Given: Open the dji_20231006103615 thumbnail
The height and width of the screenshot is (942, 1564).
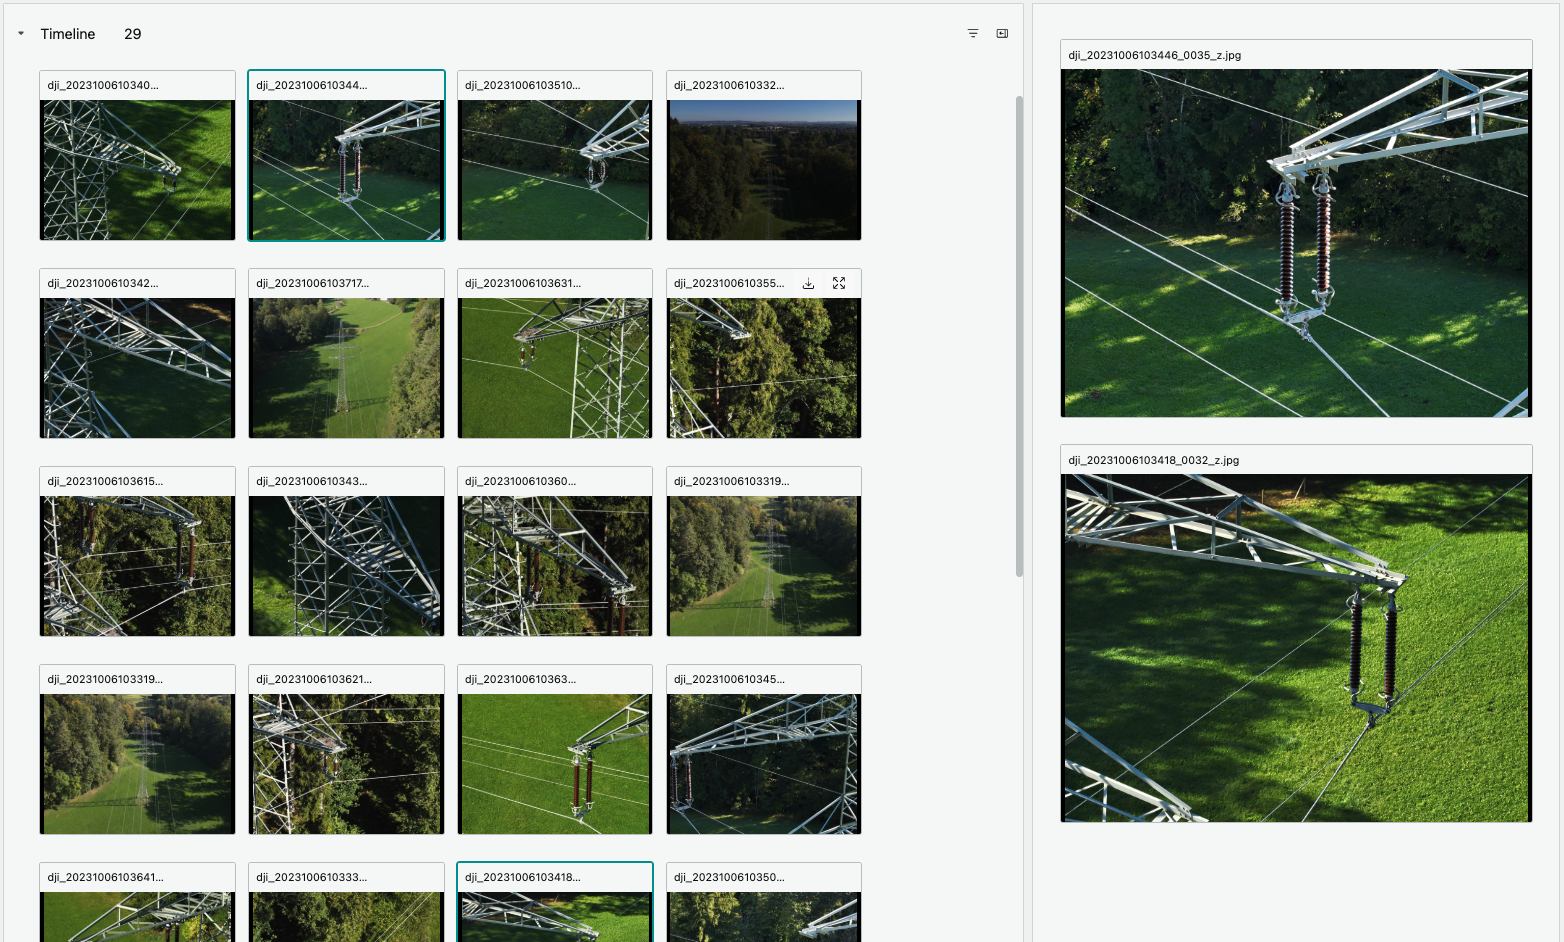Looking at the screenshot, I should pyautogui.click(x=138, y=565).
